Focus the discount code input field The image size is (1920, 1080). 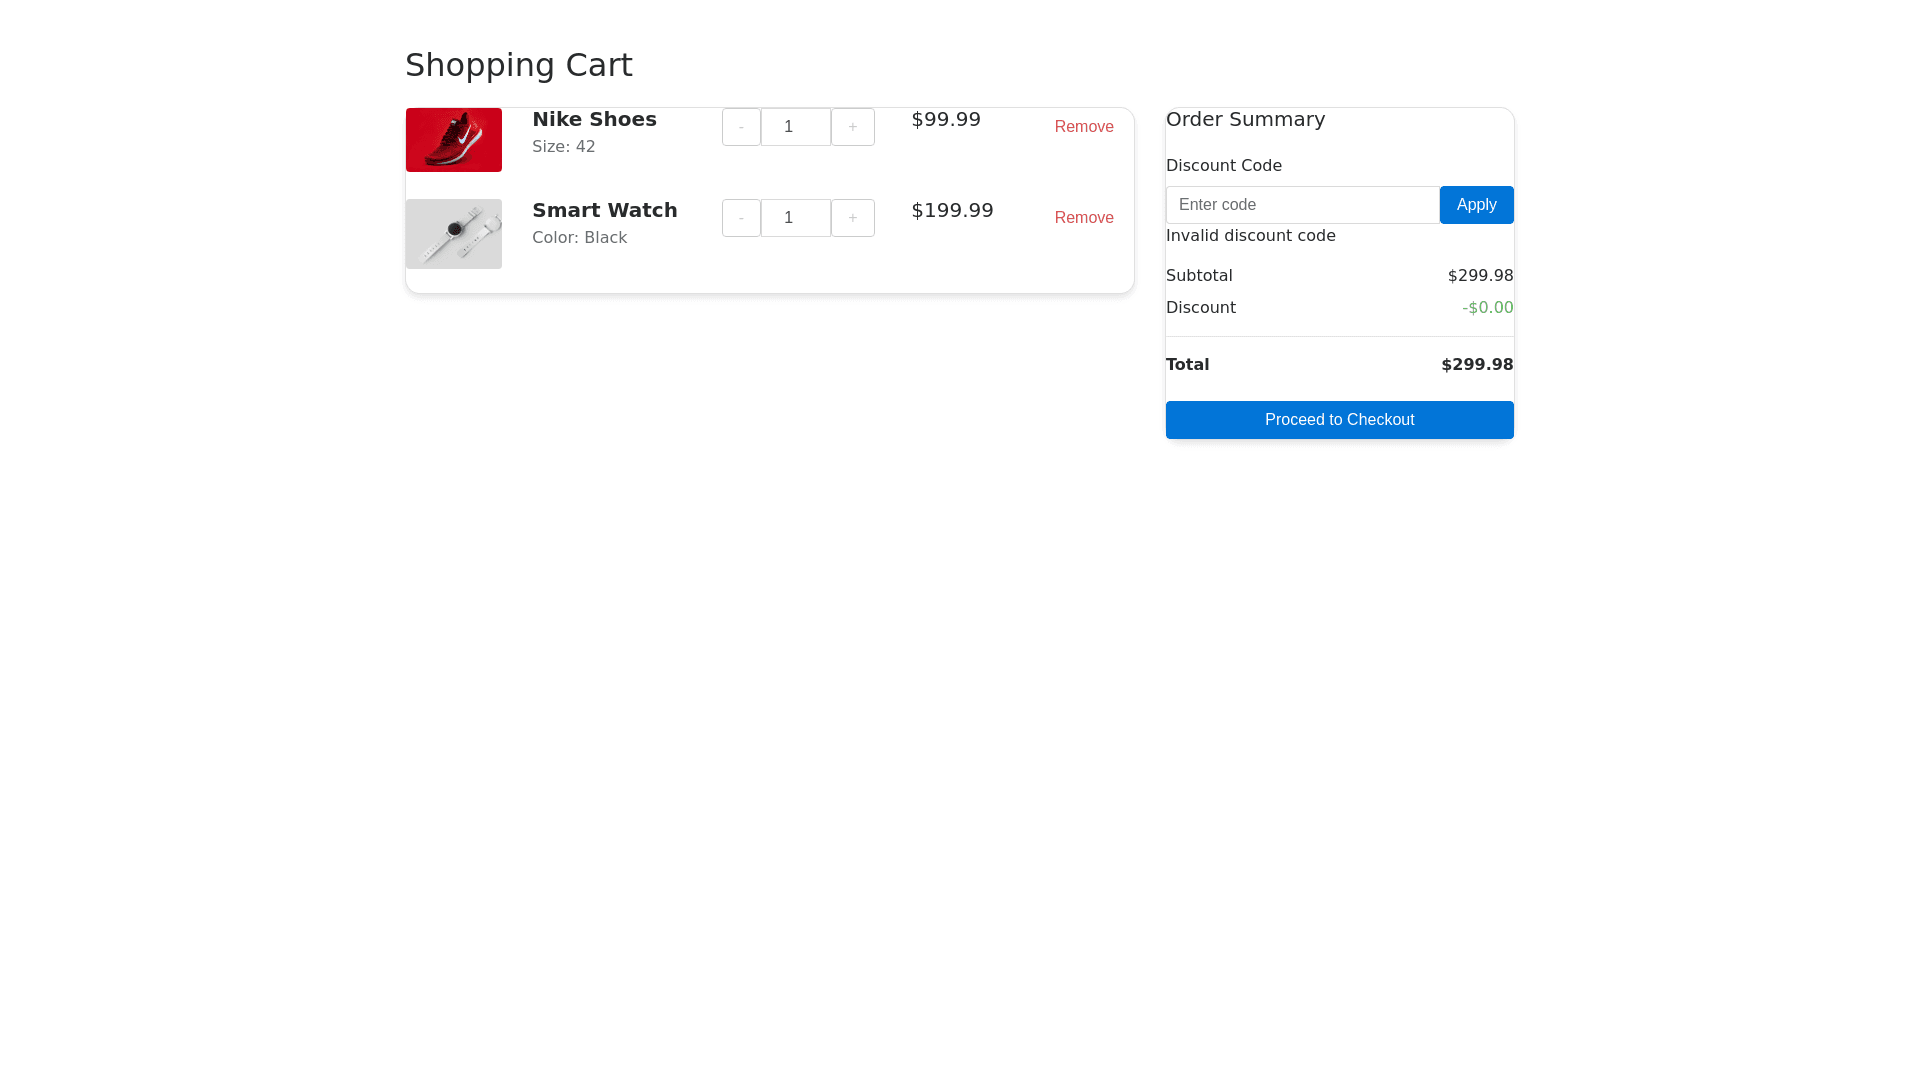pyautogui.click(x=1302, y=205)
